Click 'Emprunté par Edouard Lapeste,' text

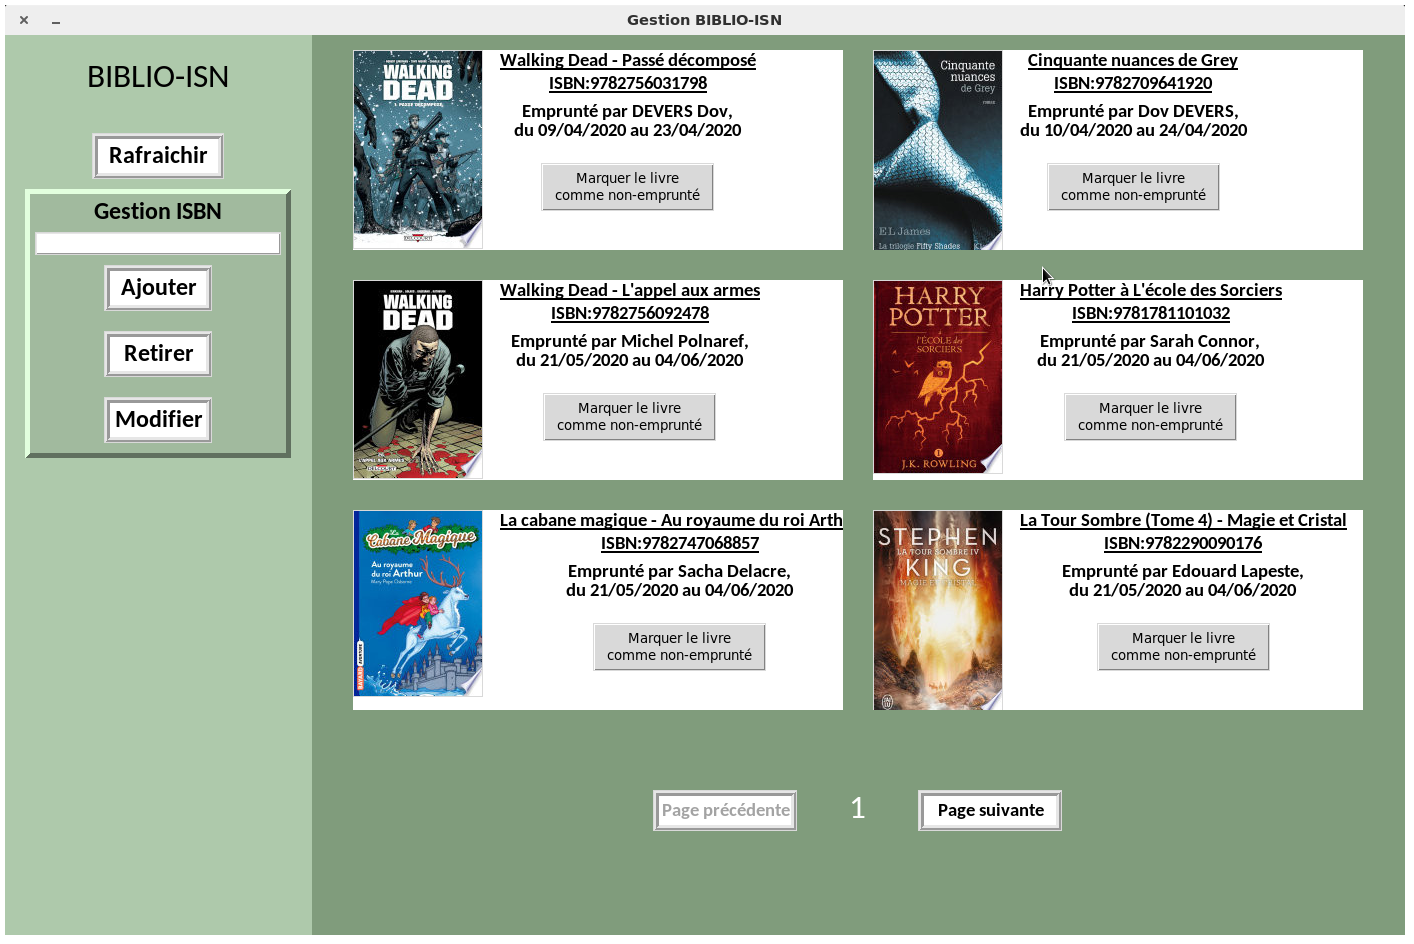(x=1183, y=572)
